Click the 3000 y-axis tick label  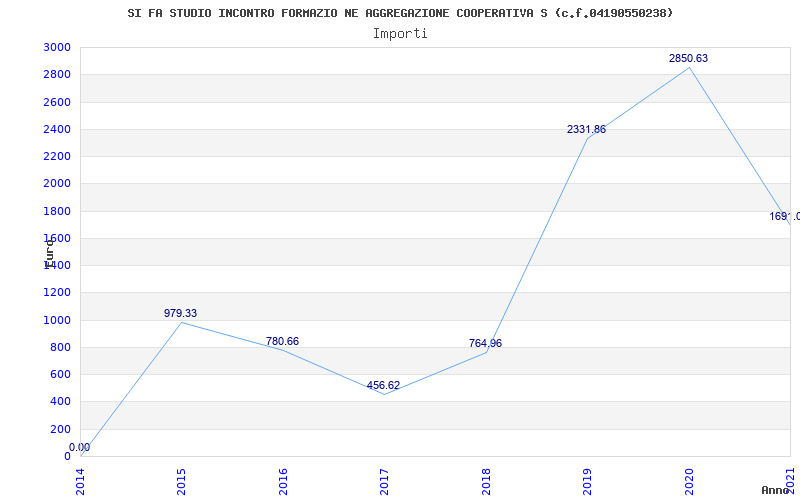tap(58, 47)
